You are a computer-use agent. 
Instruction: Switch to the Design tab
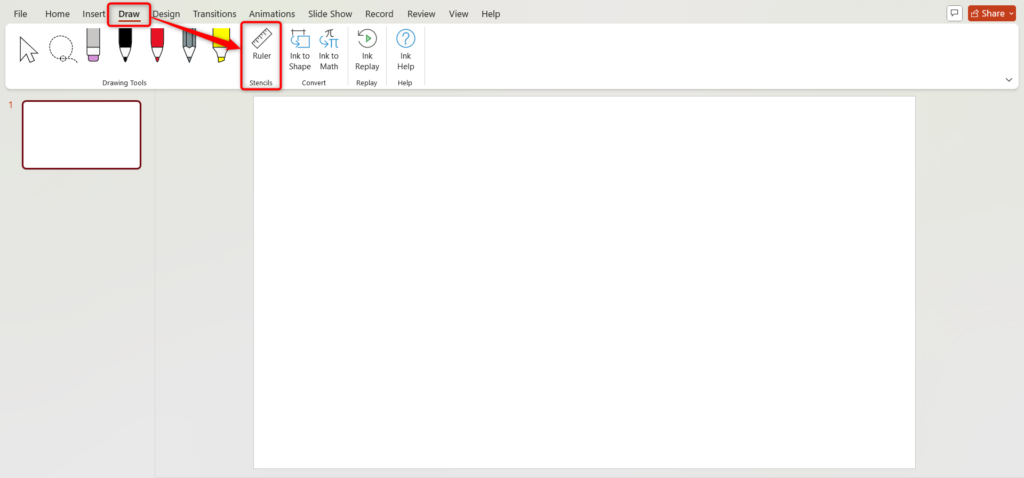point(167,14)
